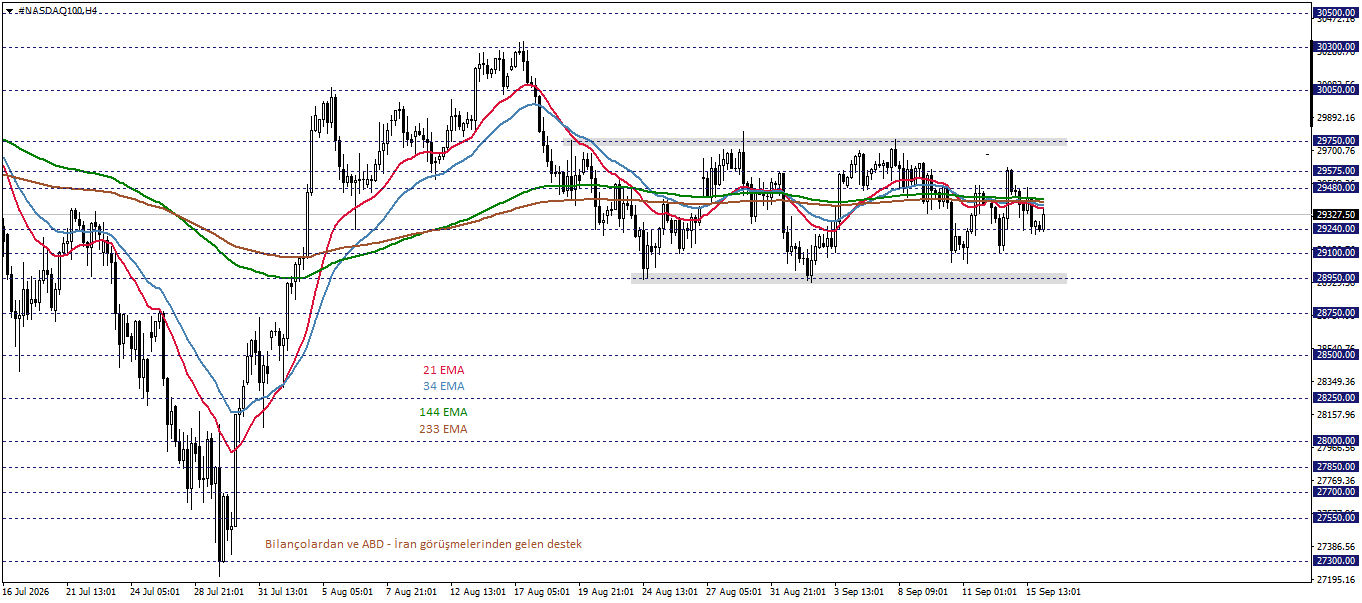Image resolution: width=1362 pixels, height=603 pixels.
Task: Click the 27 Aug 05:01 time label
Action: (x=733, y=592)
